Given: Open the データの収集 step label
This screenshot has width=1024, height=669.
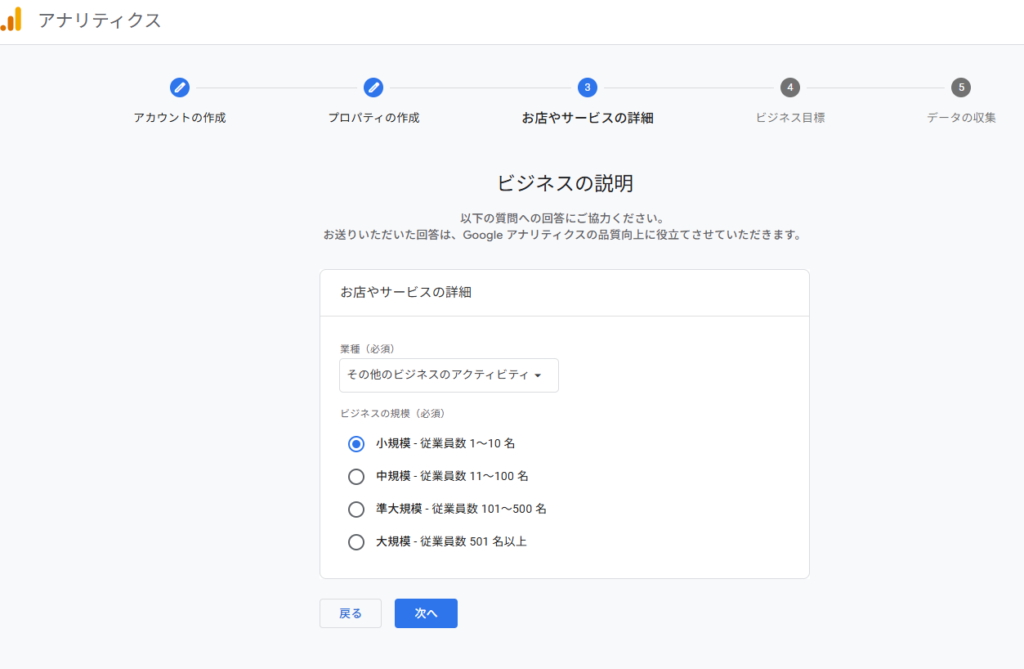Looking at the screenshot, I should pos(961,118).
